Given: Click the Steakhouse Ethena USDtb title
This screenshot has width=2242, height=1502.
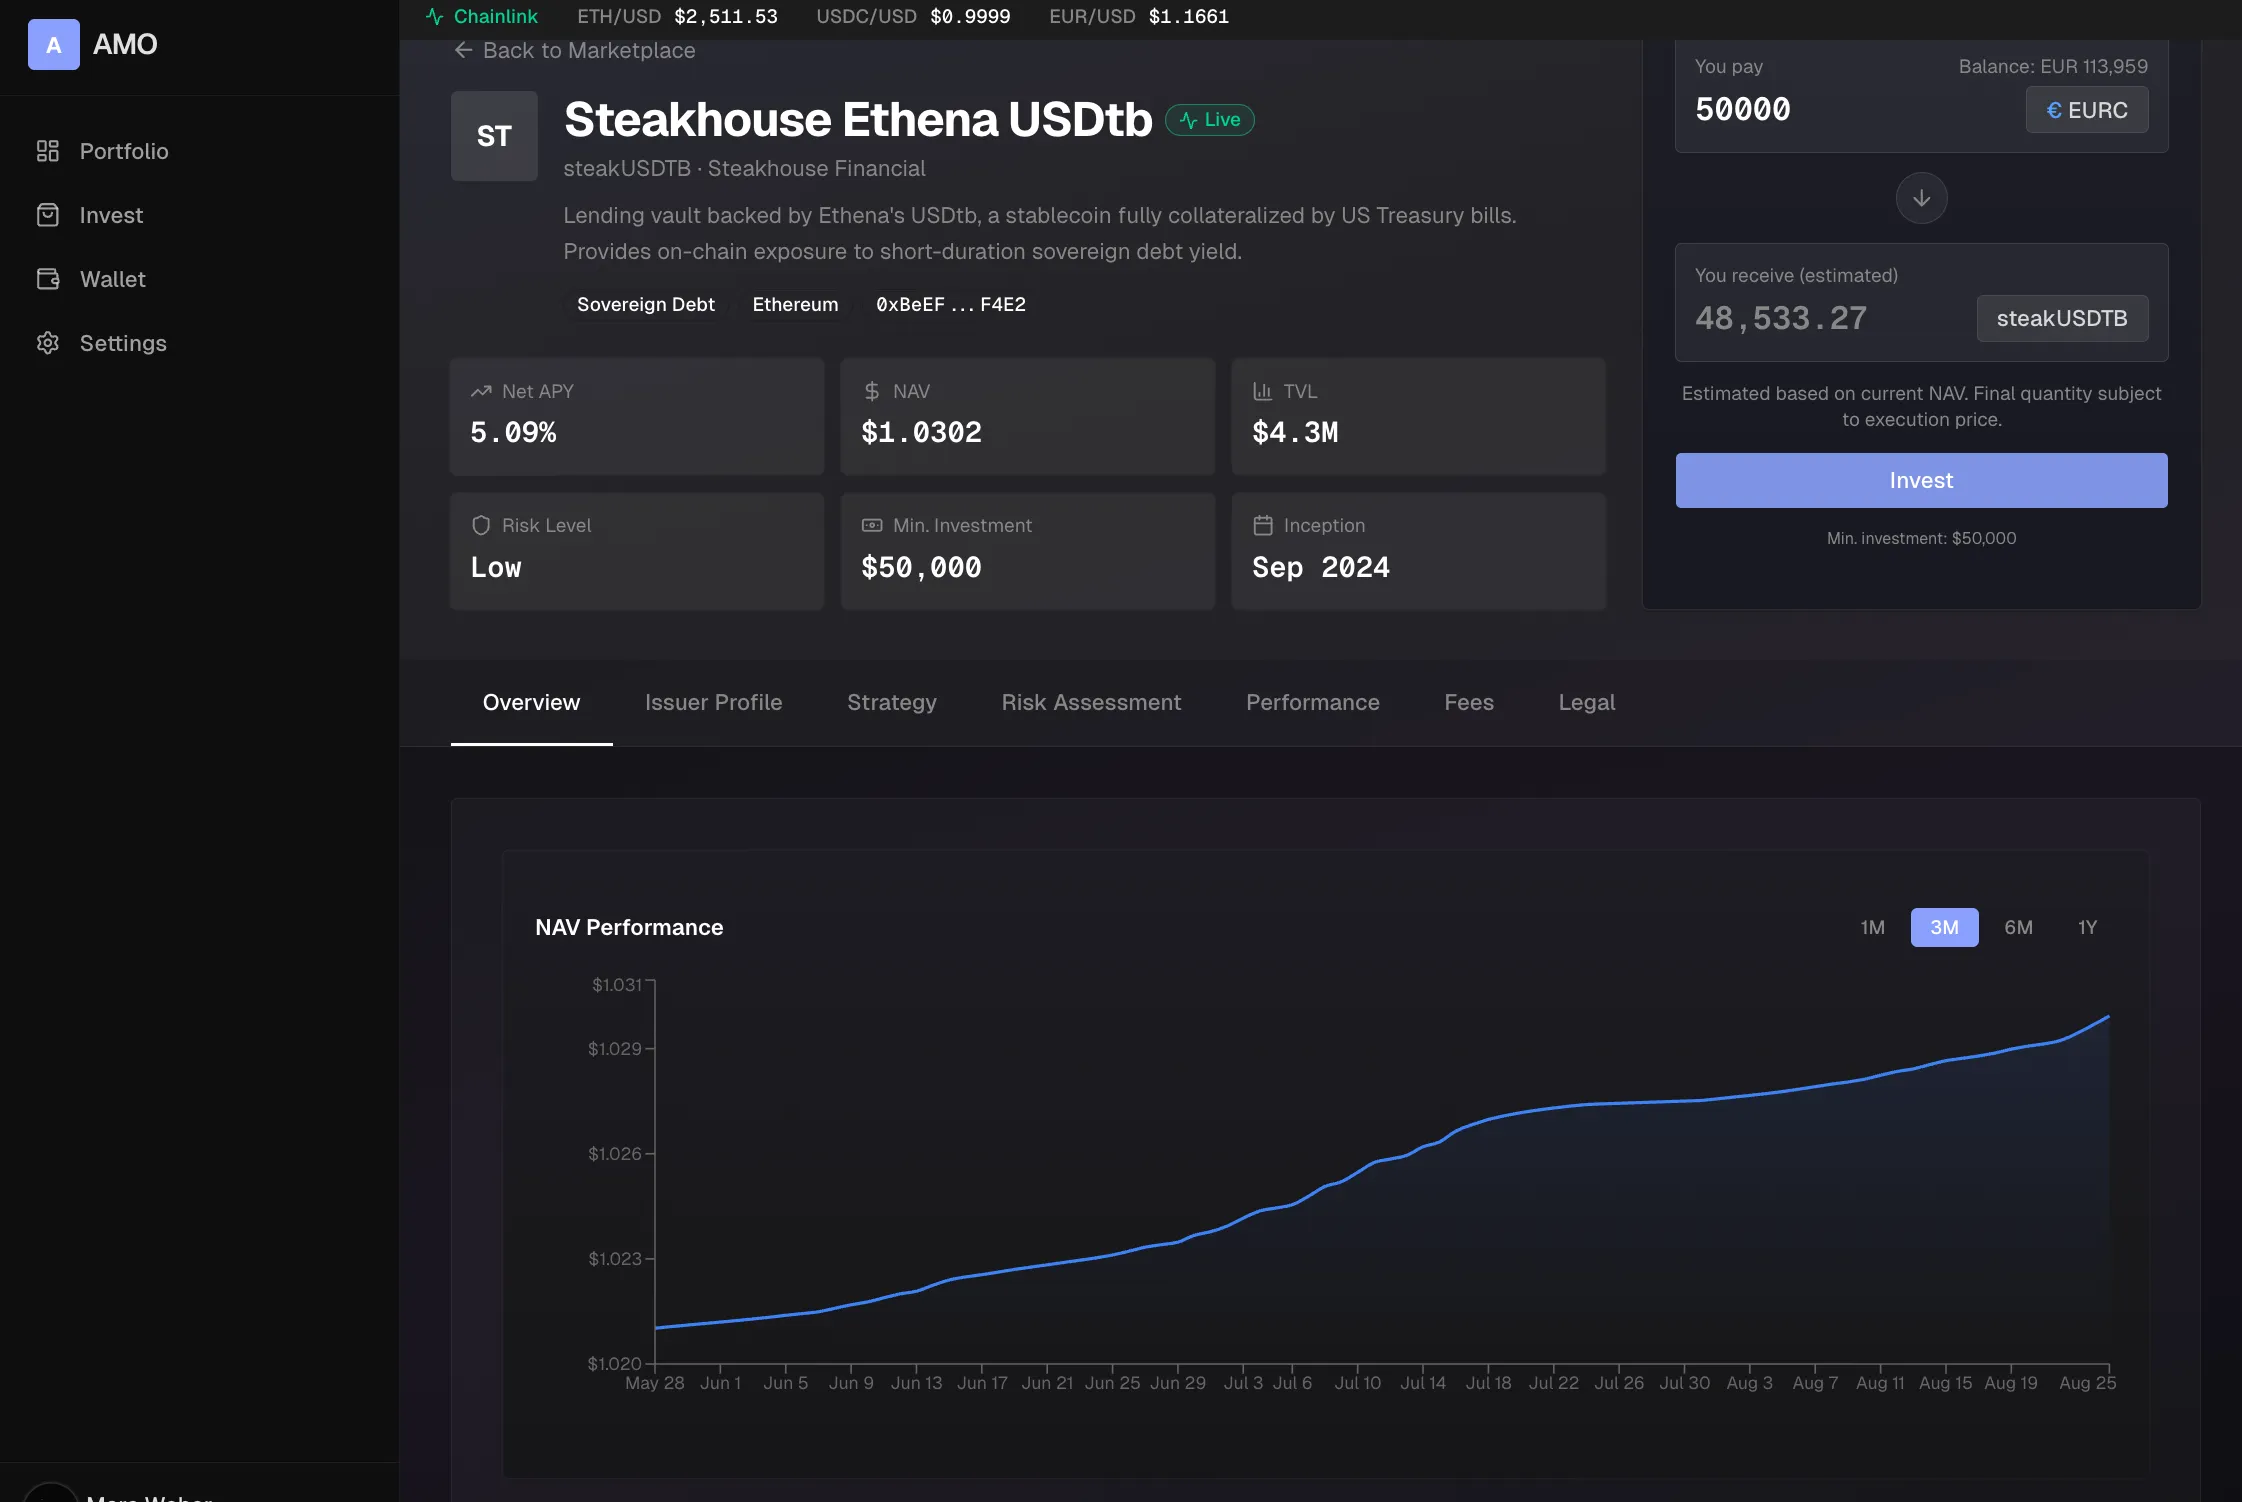Looking at the screenshot, I should click(858, 119).
